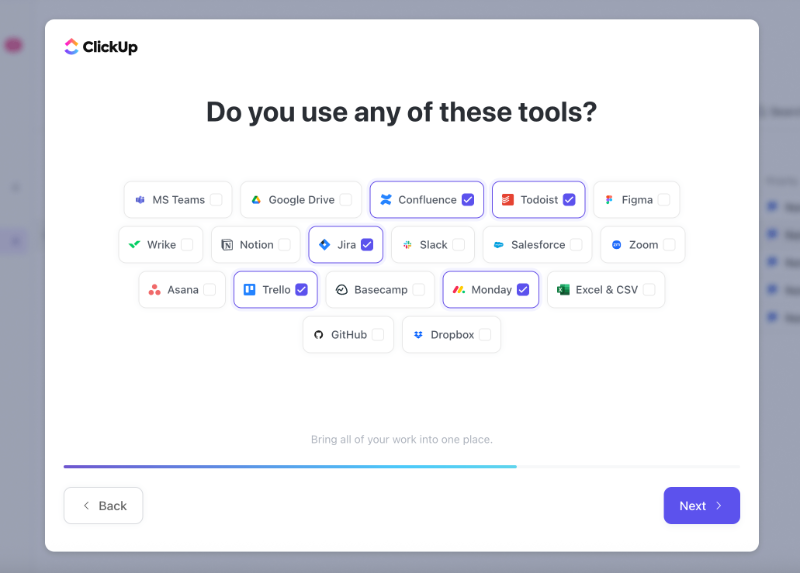800x573 pixels.
Task: Click the MS Teams logo icon
Action: [x=140, y=200]
